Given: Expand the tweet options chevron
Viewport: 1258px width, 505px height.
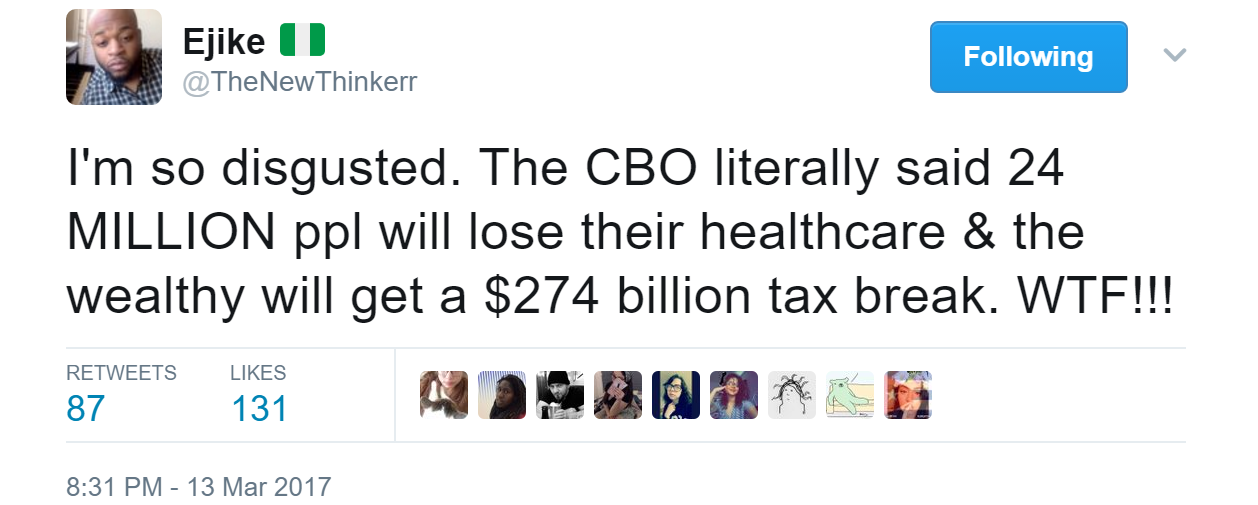Looking at the screenshot, I should coord(1175,54).
